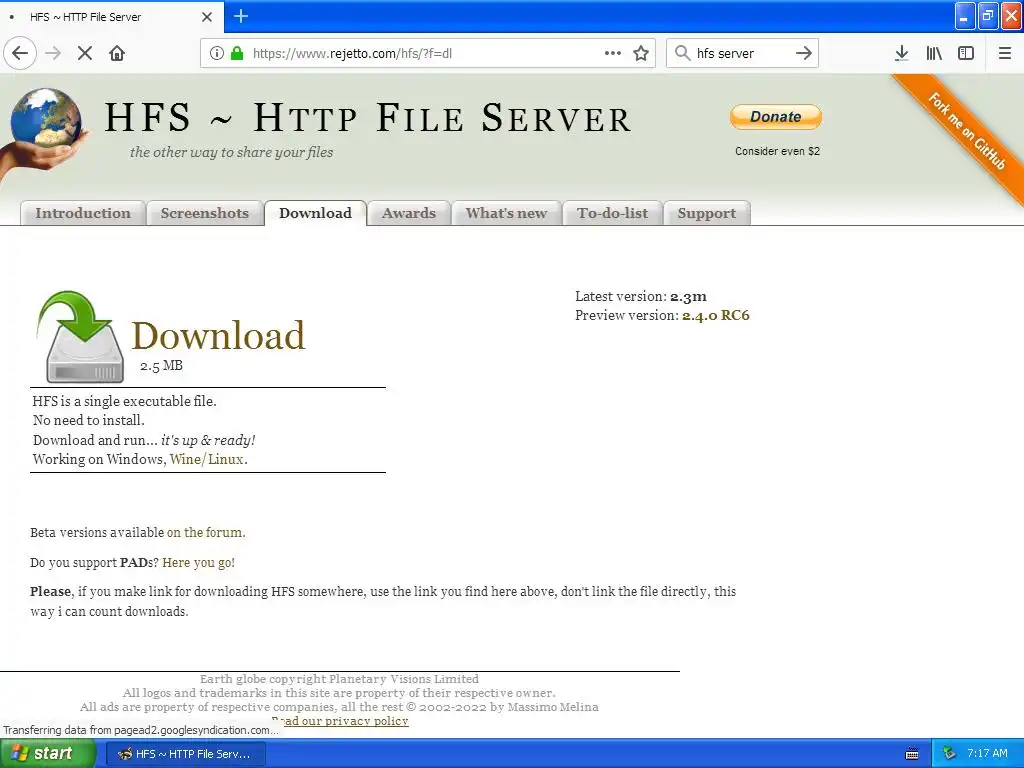This screenshot has height=768, width=1024.
Task: Click the forward navigation arrow
Action: [x=53, y=53]
